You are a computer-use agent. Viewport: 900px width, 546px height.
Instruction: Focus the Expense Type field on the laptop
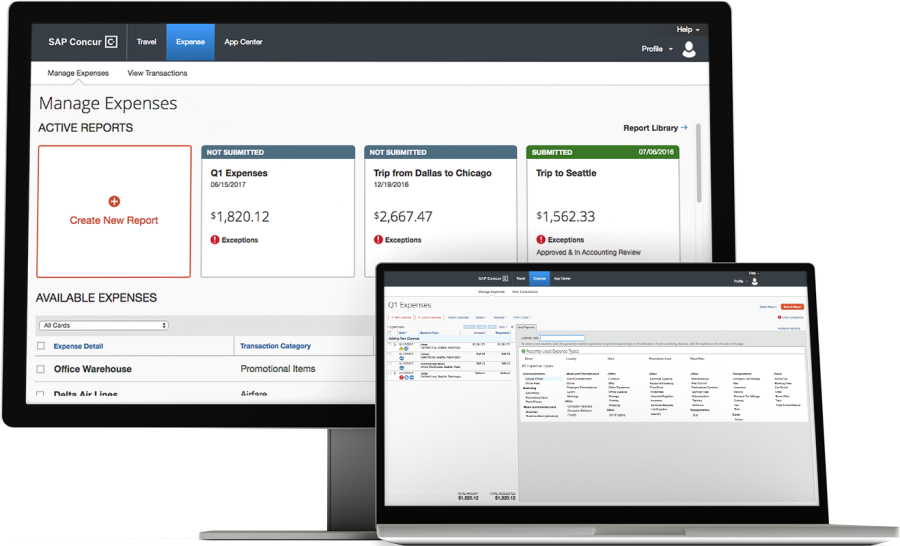pyautogui.click(x=561, y=338)
